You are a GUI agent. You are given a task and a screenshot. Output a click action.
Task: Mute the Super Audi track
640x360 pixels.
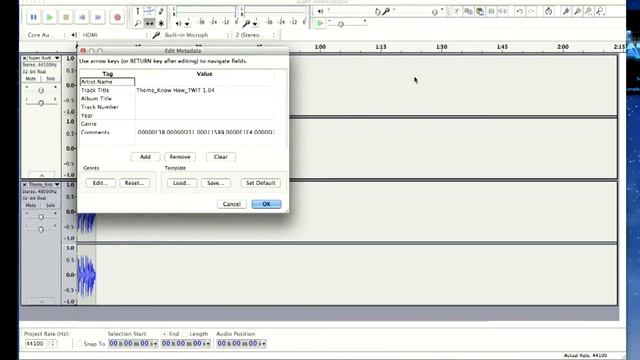31,78
